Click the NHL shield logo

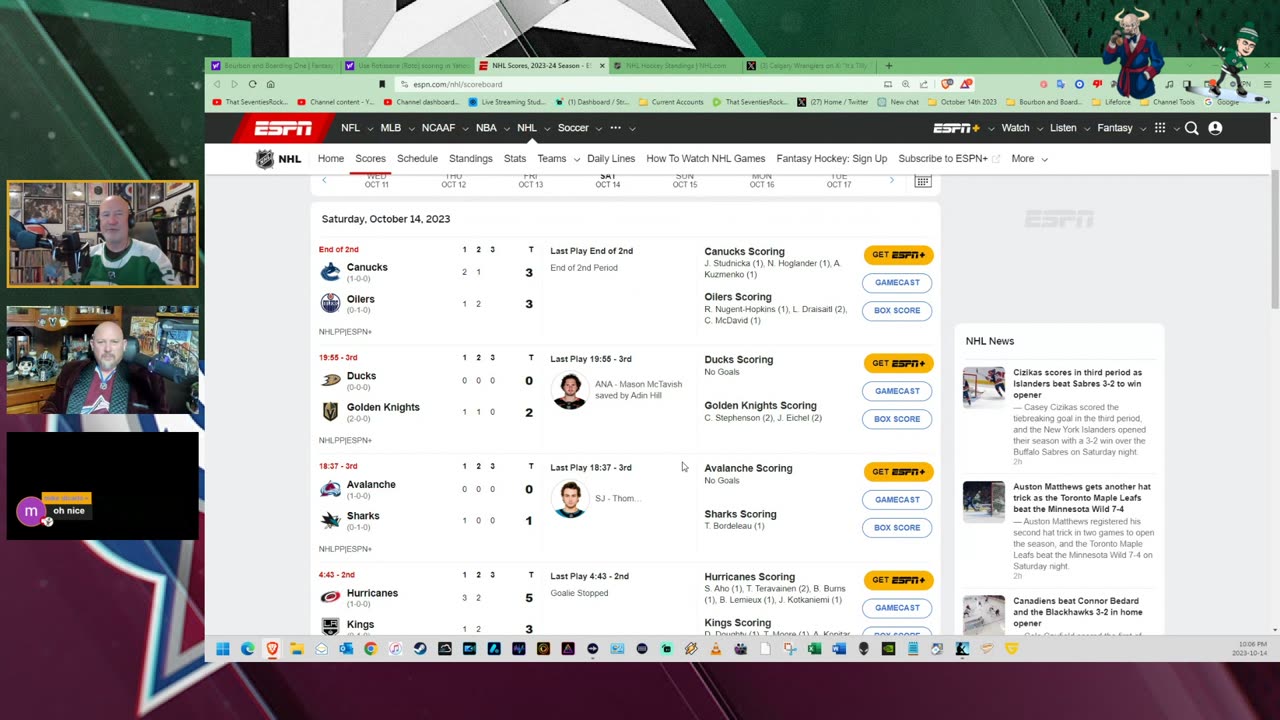pos(265,159)
